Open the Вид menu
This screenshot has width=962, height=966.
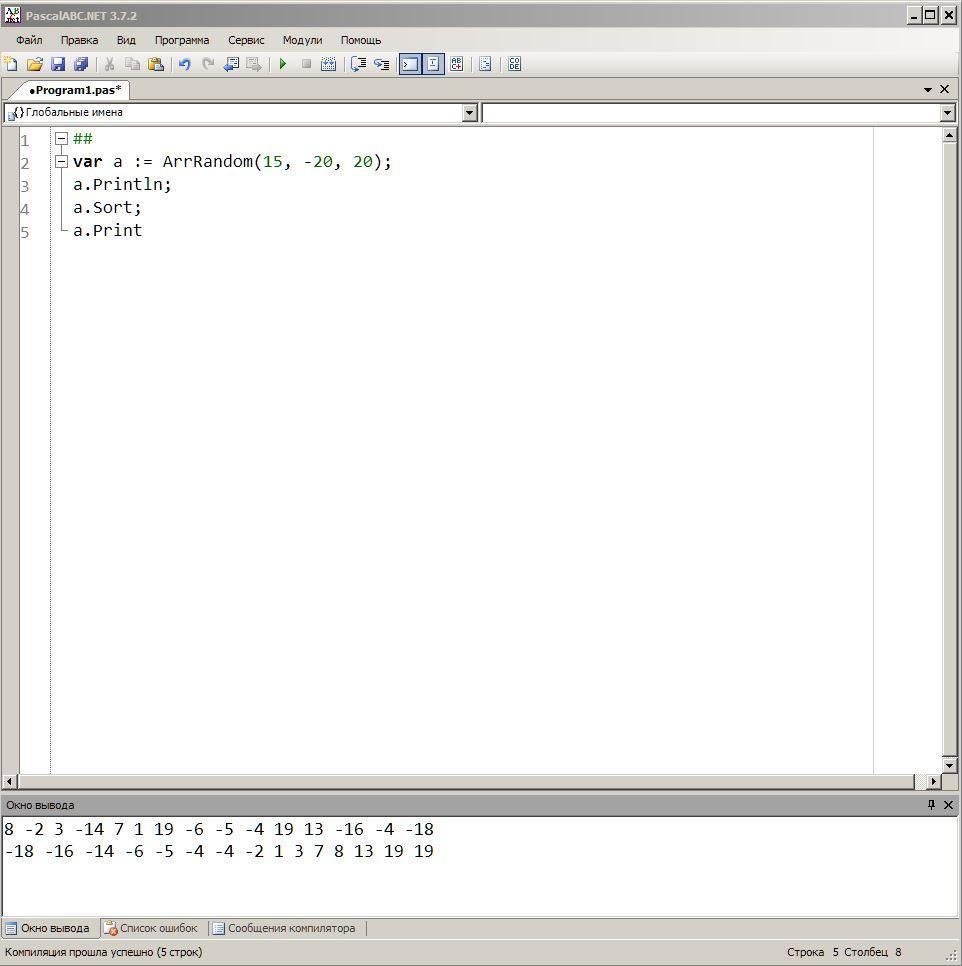click(126, 40)
